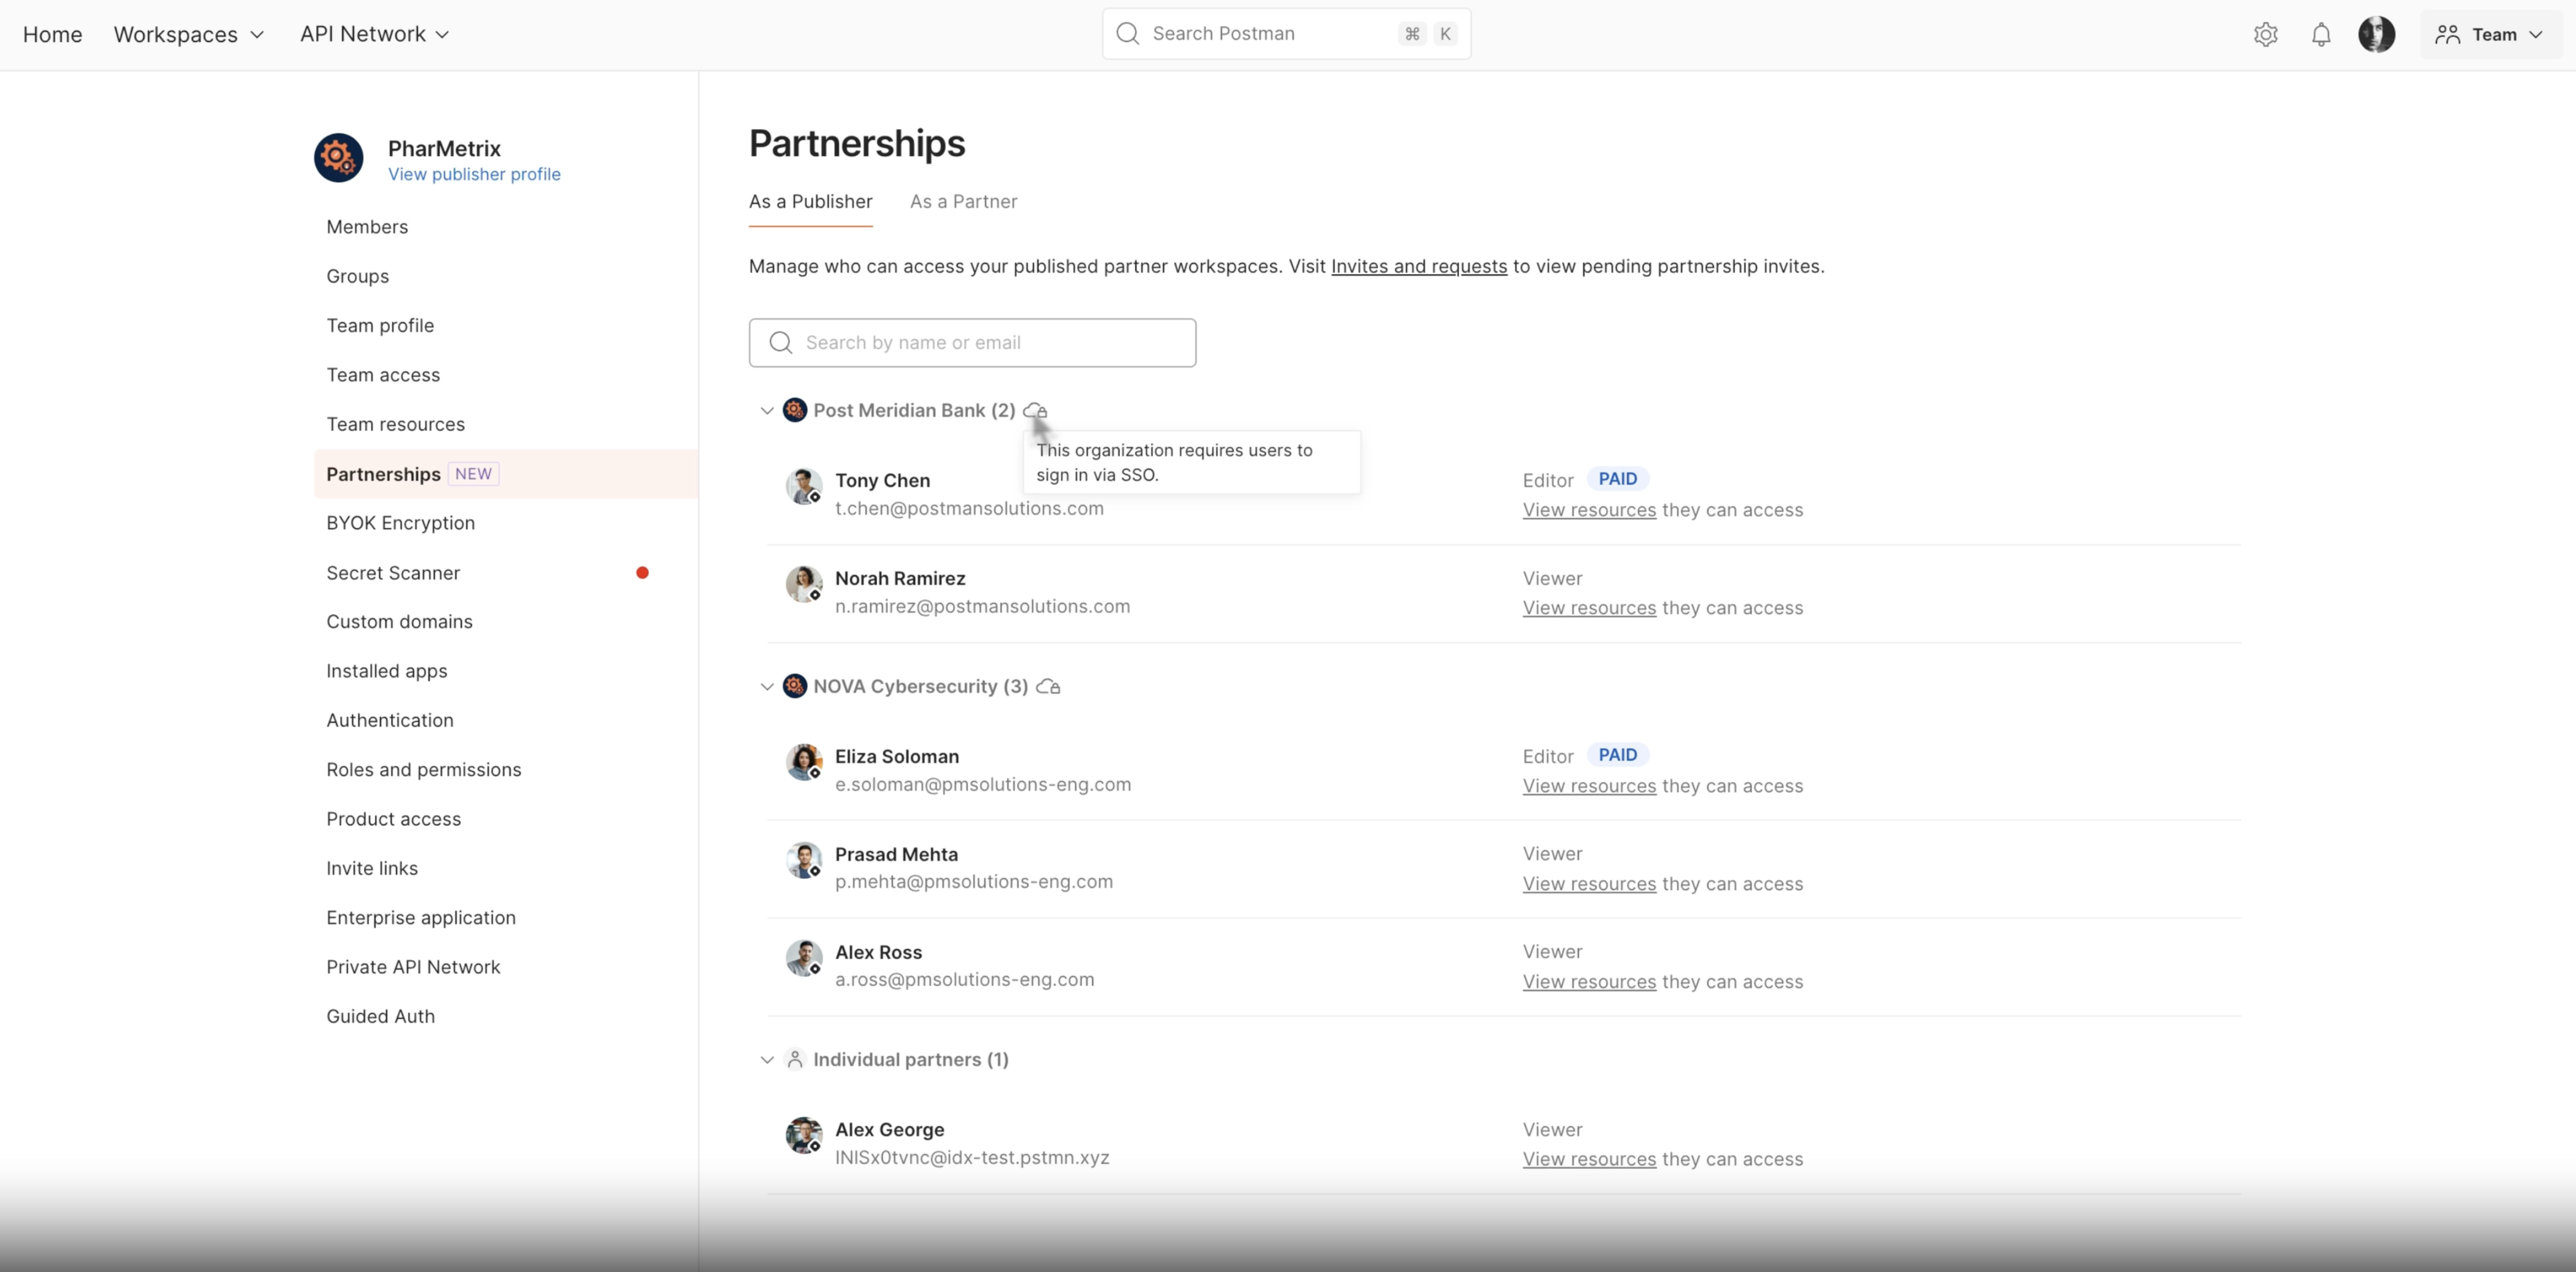
Task: Click the NOVA Cybersecurity organization icon
Action: (794, 686)
